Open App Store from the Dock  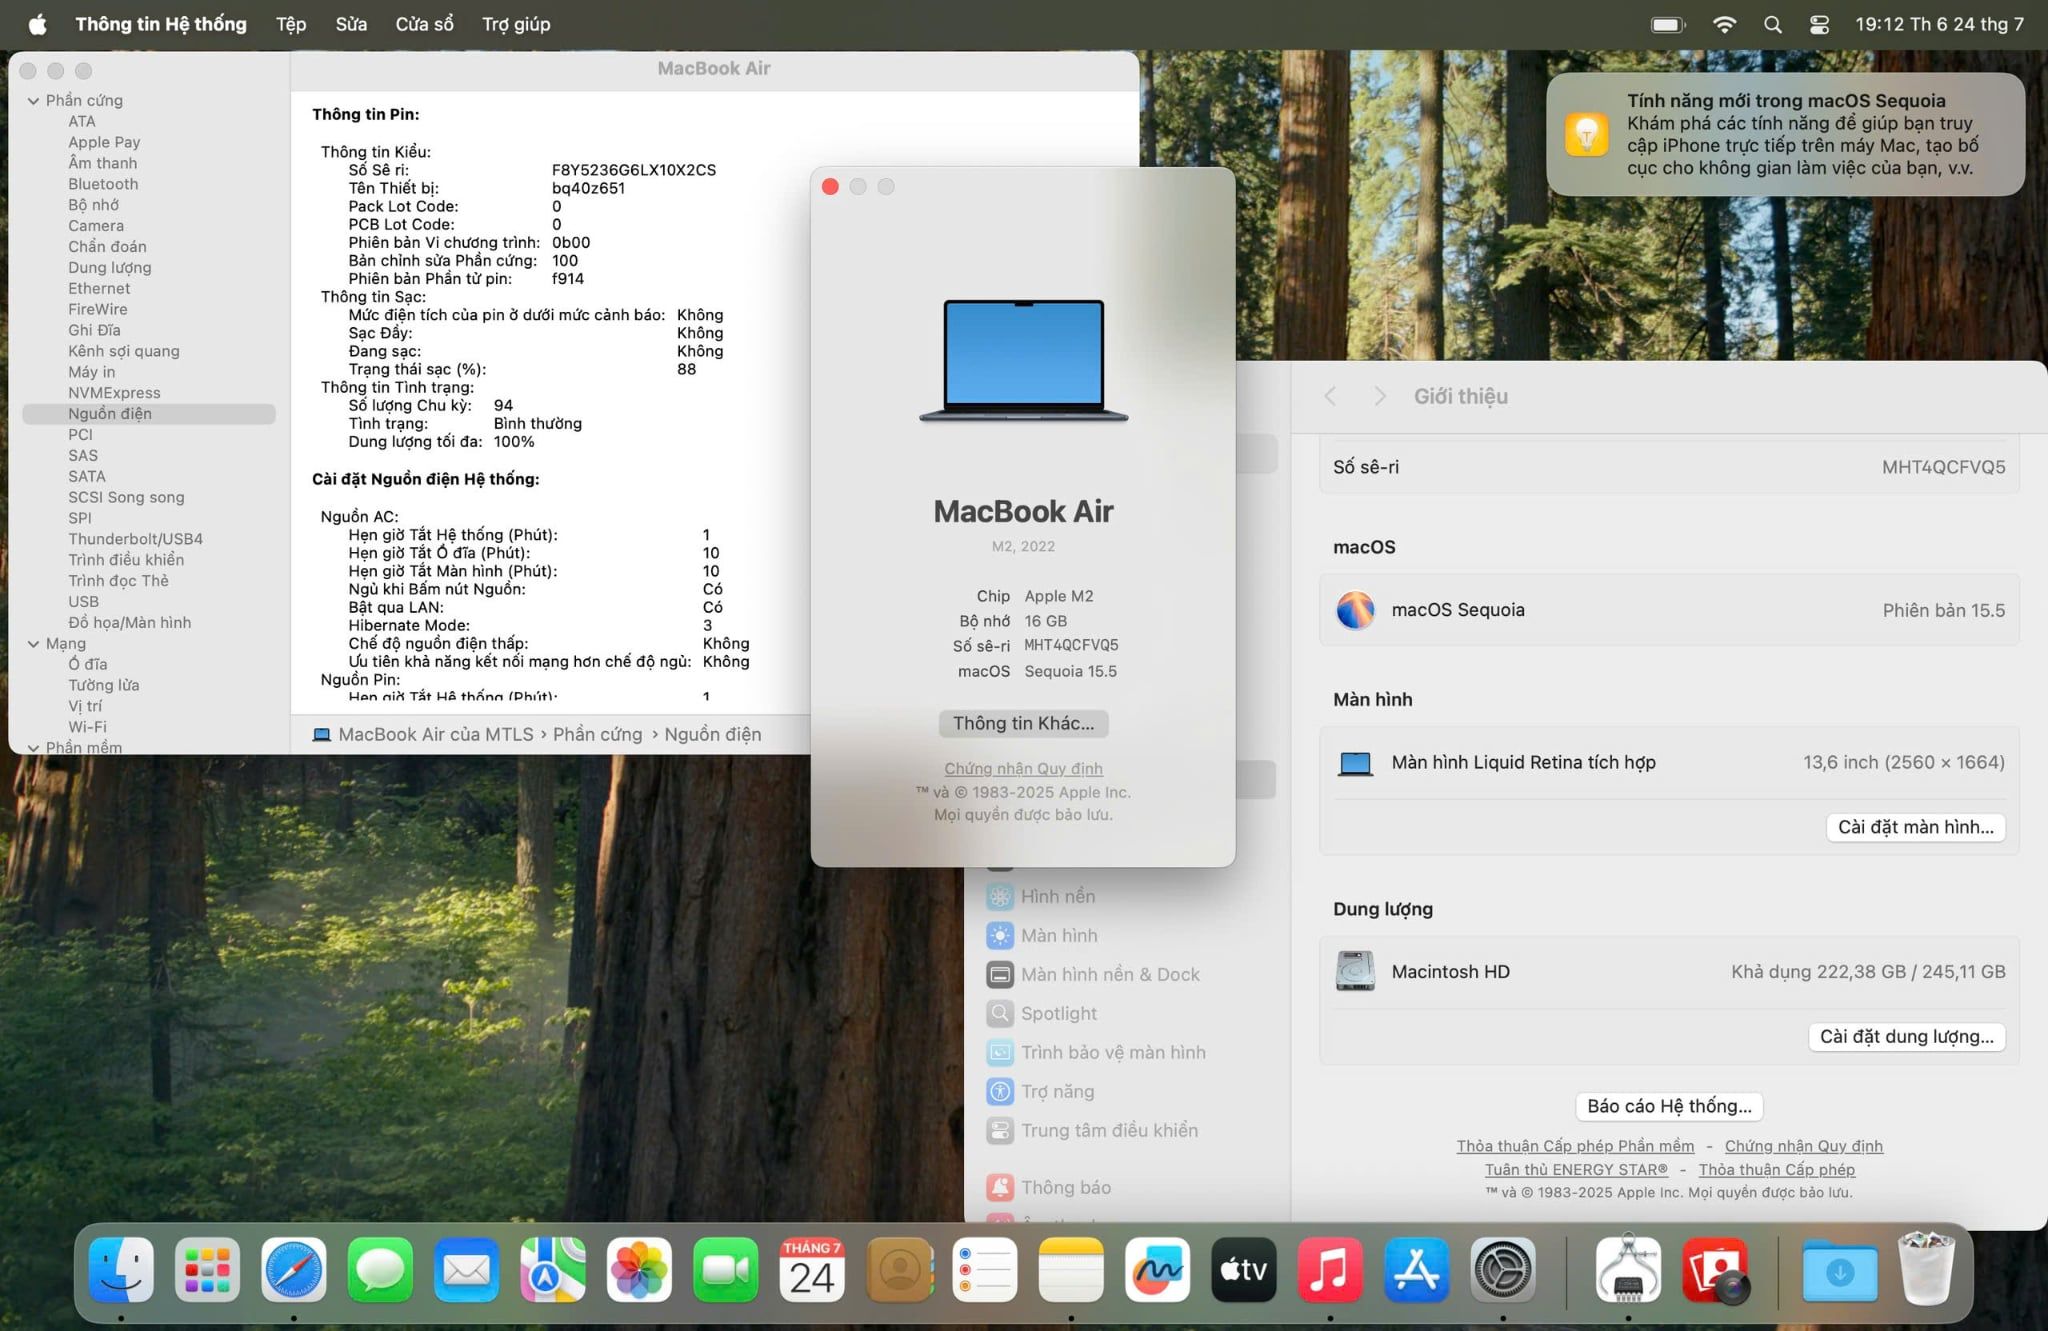1417,1270
